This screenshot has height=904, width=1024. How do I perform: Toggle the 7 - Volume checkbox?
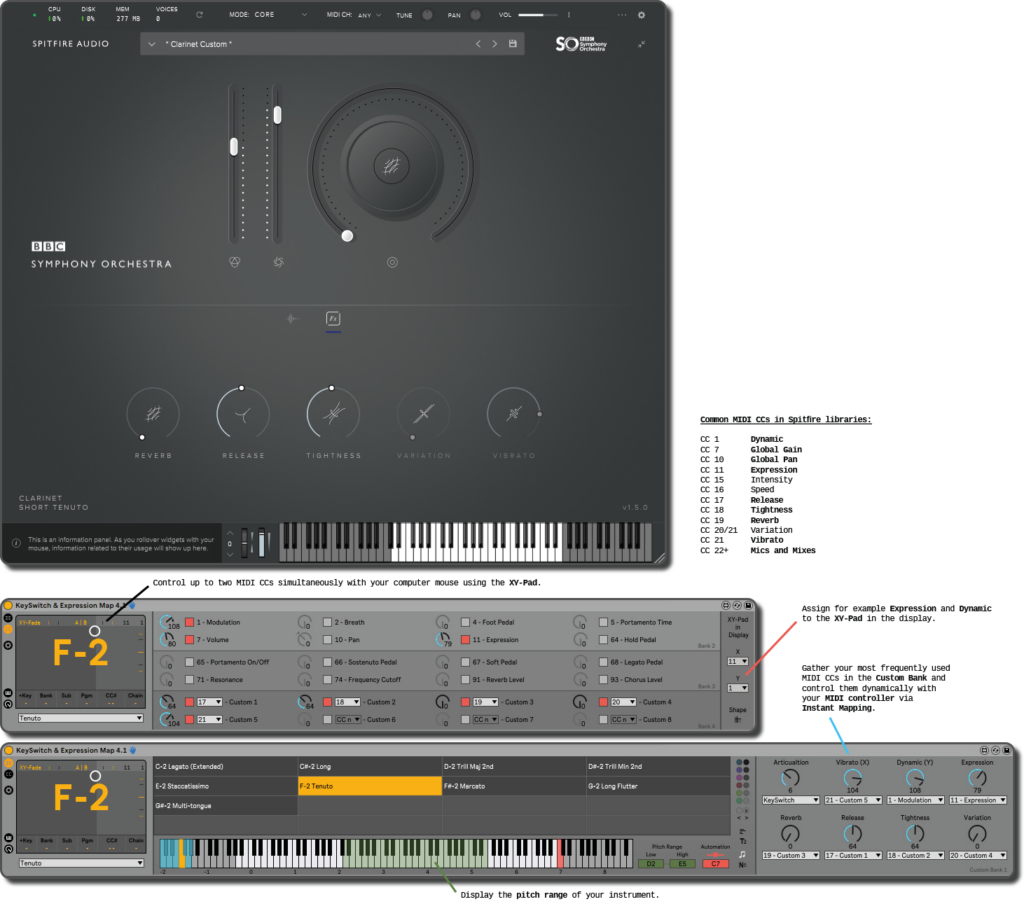tap(189, 639)
